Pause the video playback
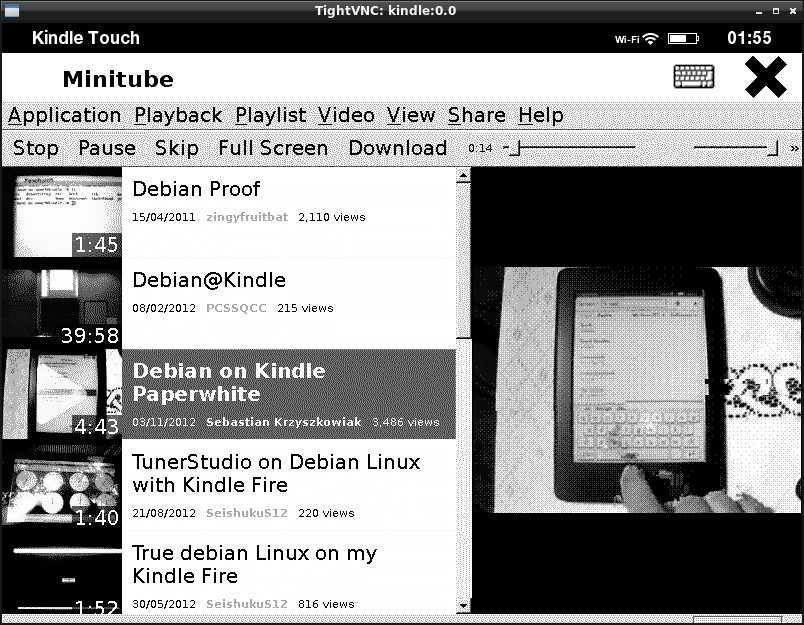 pos(107,148)
